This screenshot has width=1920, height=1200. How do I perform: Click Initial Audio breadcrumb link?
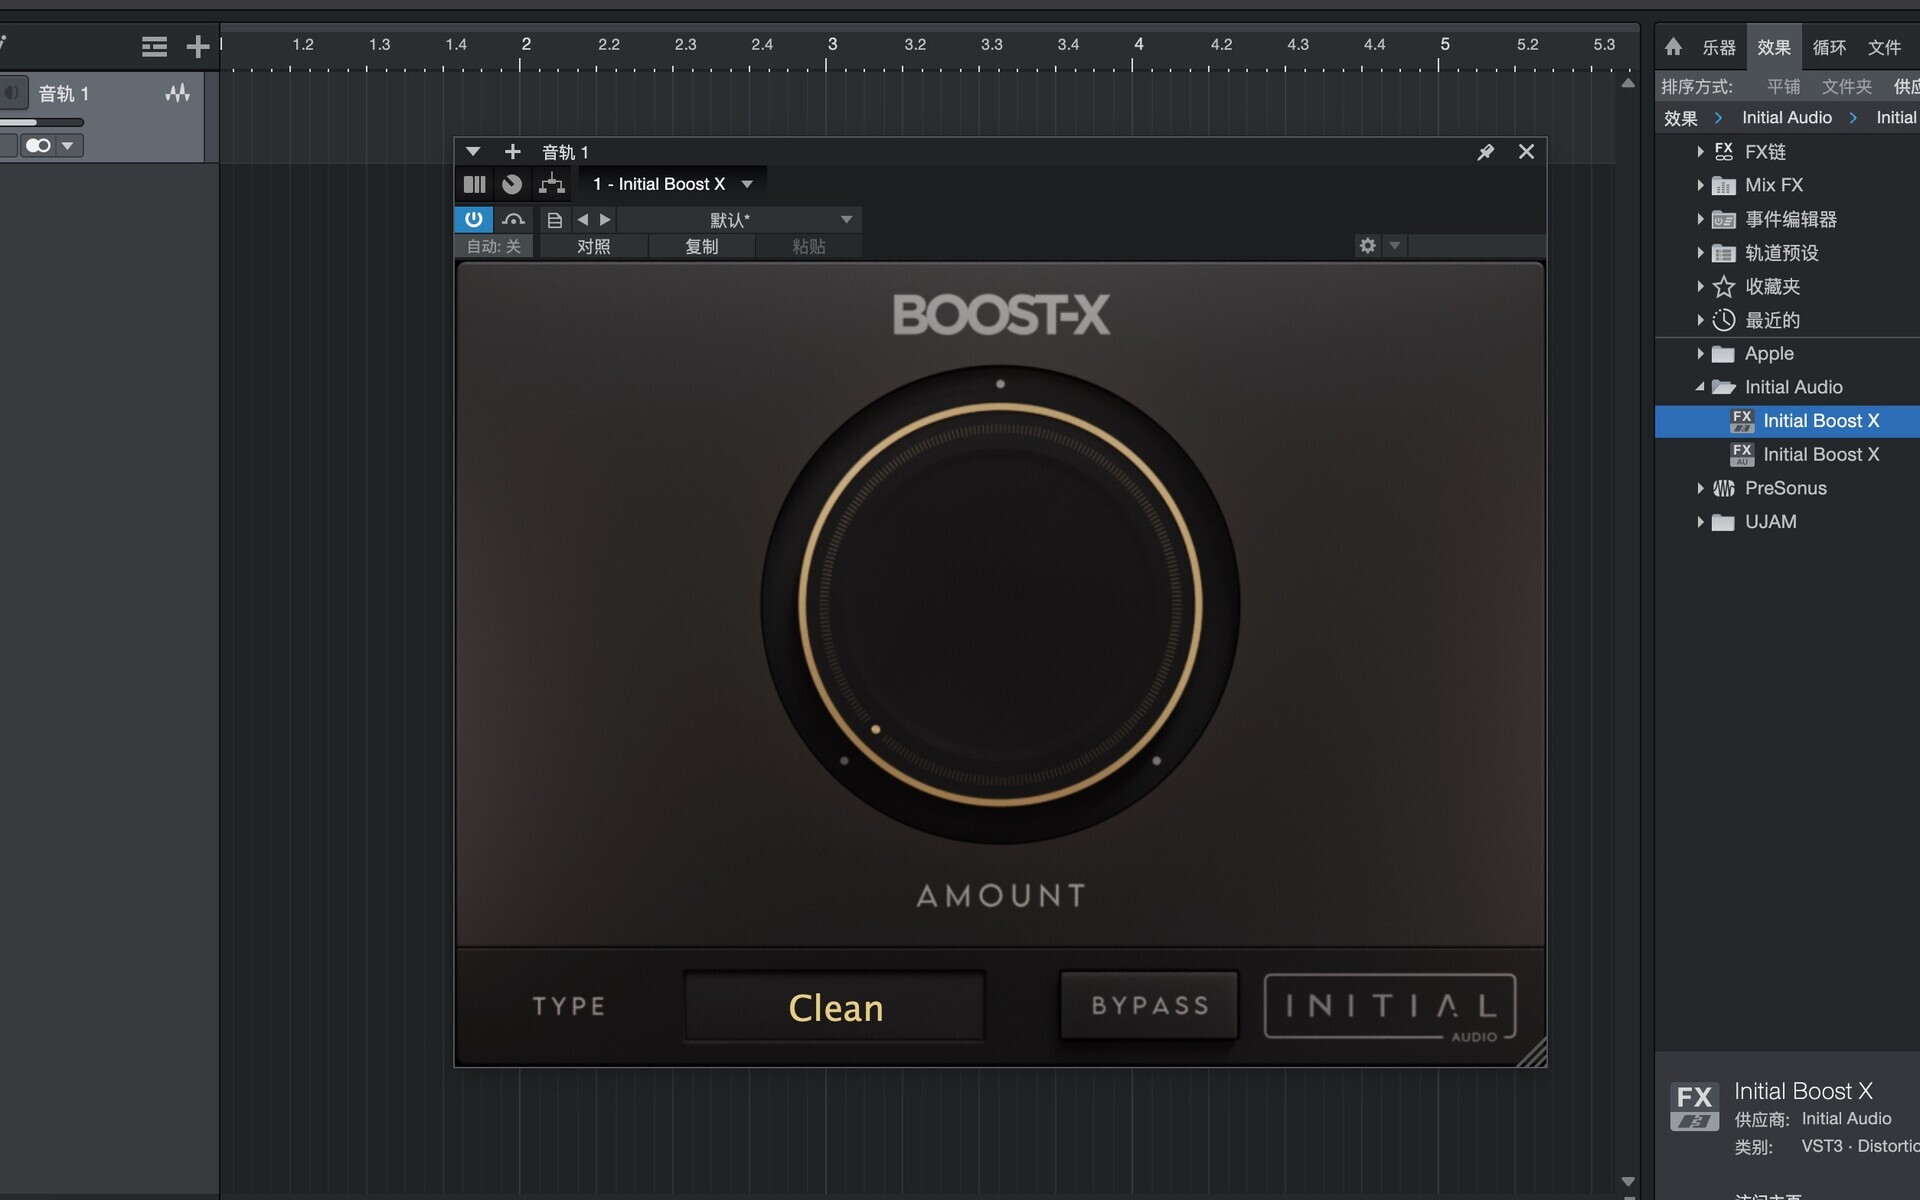(x=1787, y=118)
